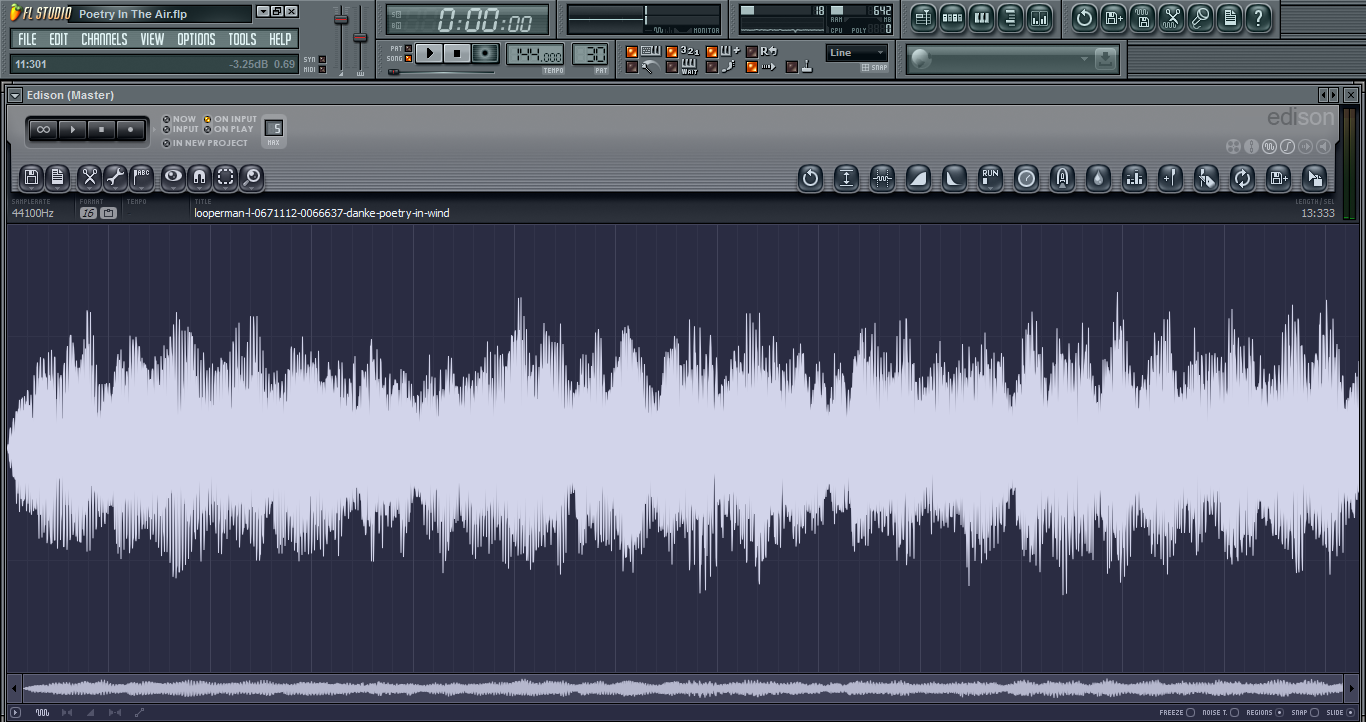Open Edison loop tuner cycle icon
The width and height of the screenshot is (1366, 722).
click(x=1242, y=179)
